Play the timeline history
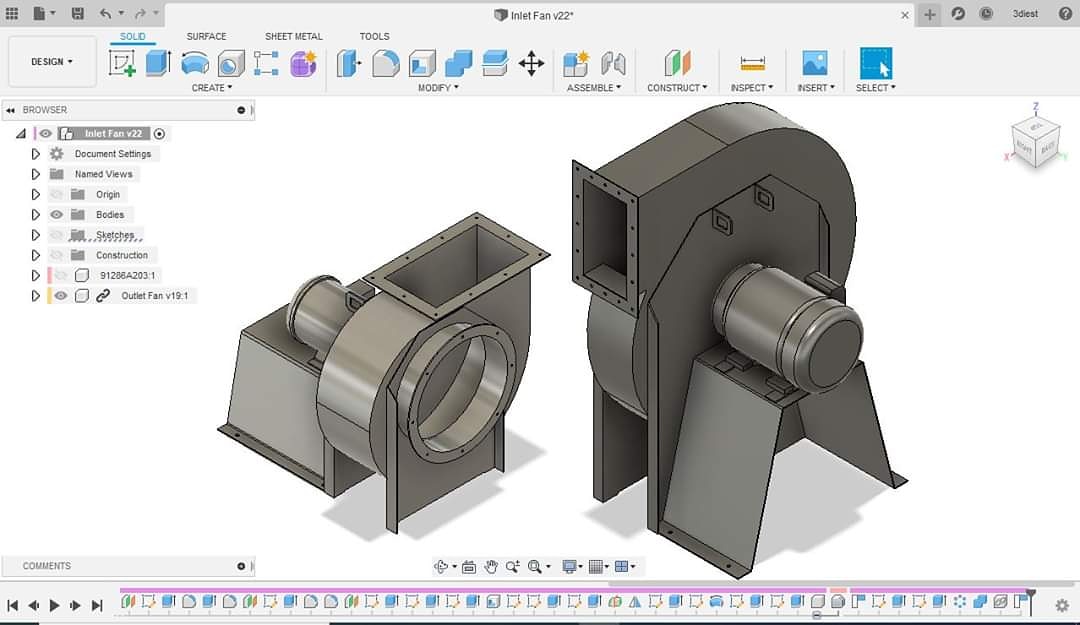Image resolution: width=1080 pixels, height=625 pixels. (x=54, y=605)
